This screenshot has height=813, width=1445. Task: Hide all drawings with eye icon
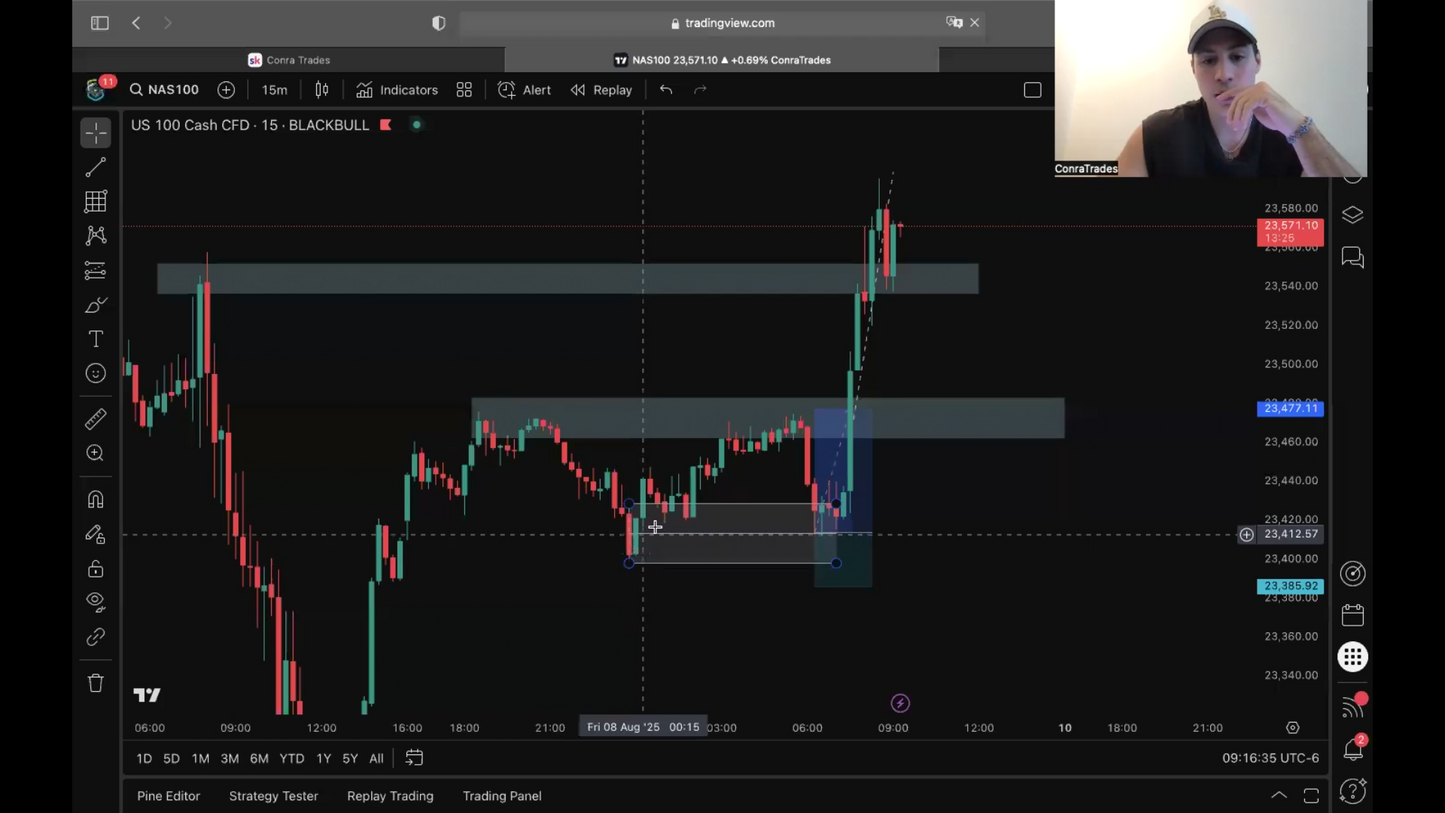[96, 601]
